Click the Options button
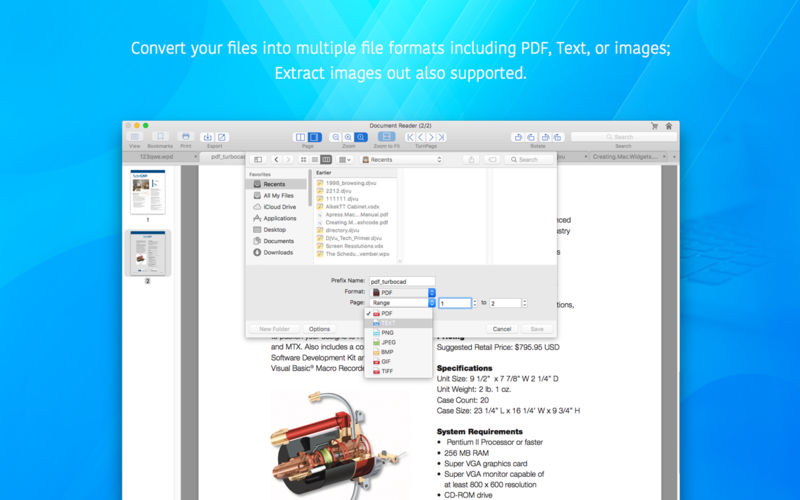This screenshot has width=800, height=500. tap(319, 329)
